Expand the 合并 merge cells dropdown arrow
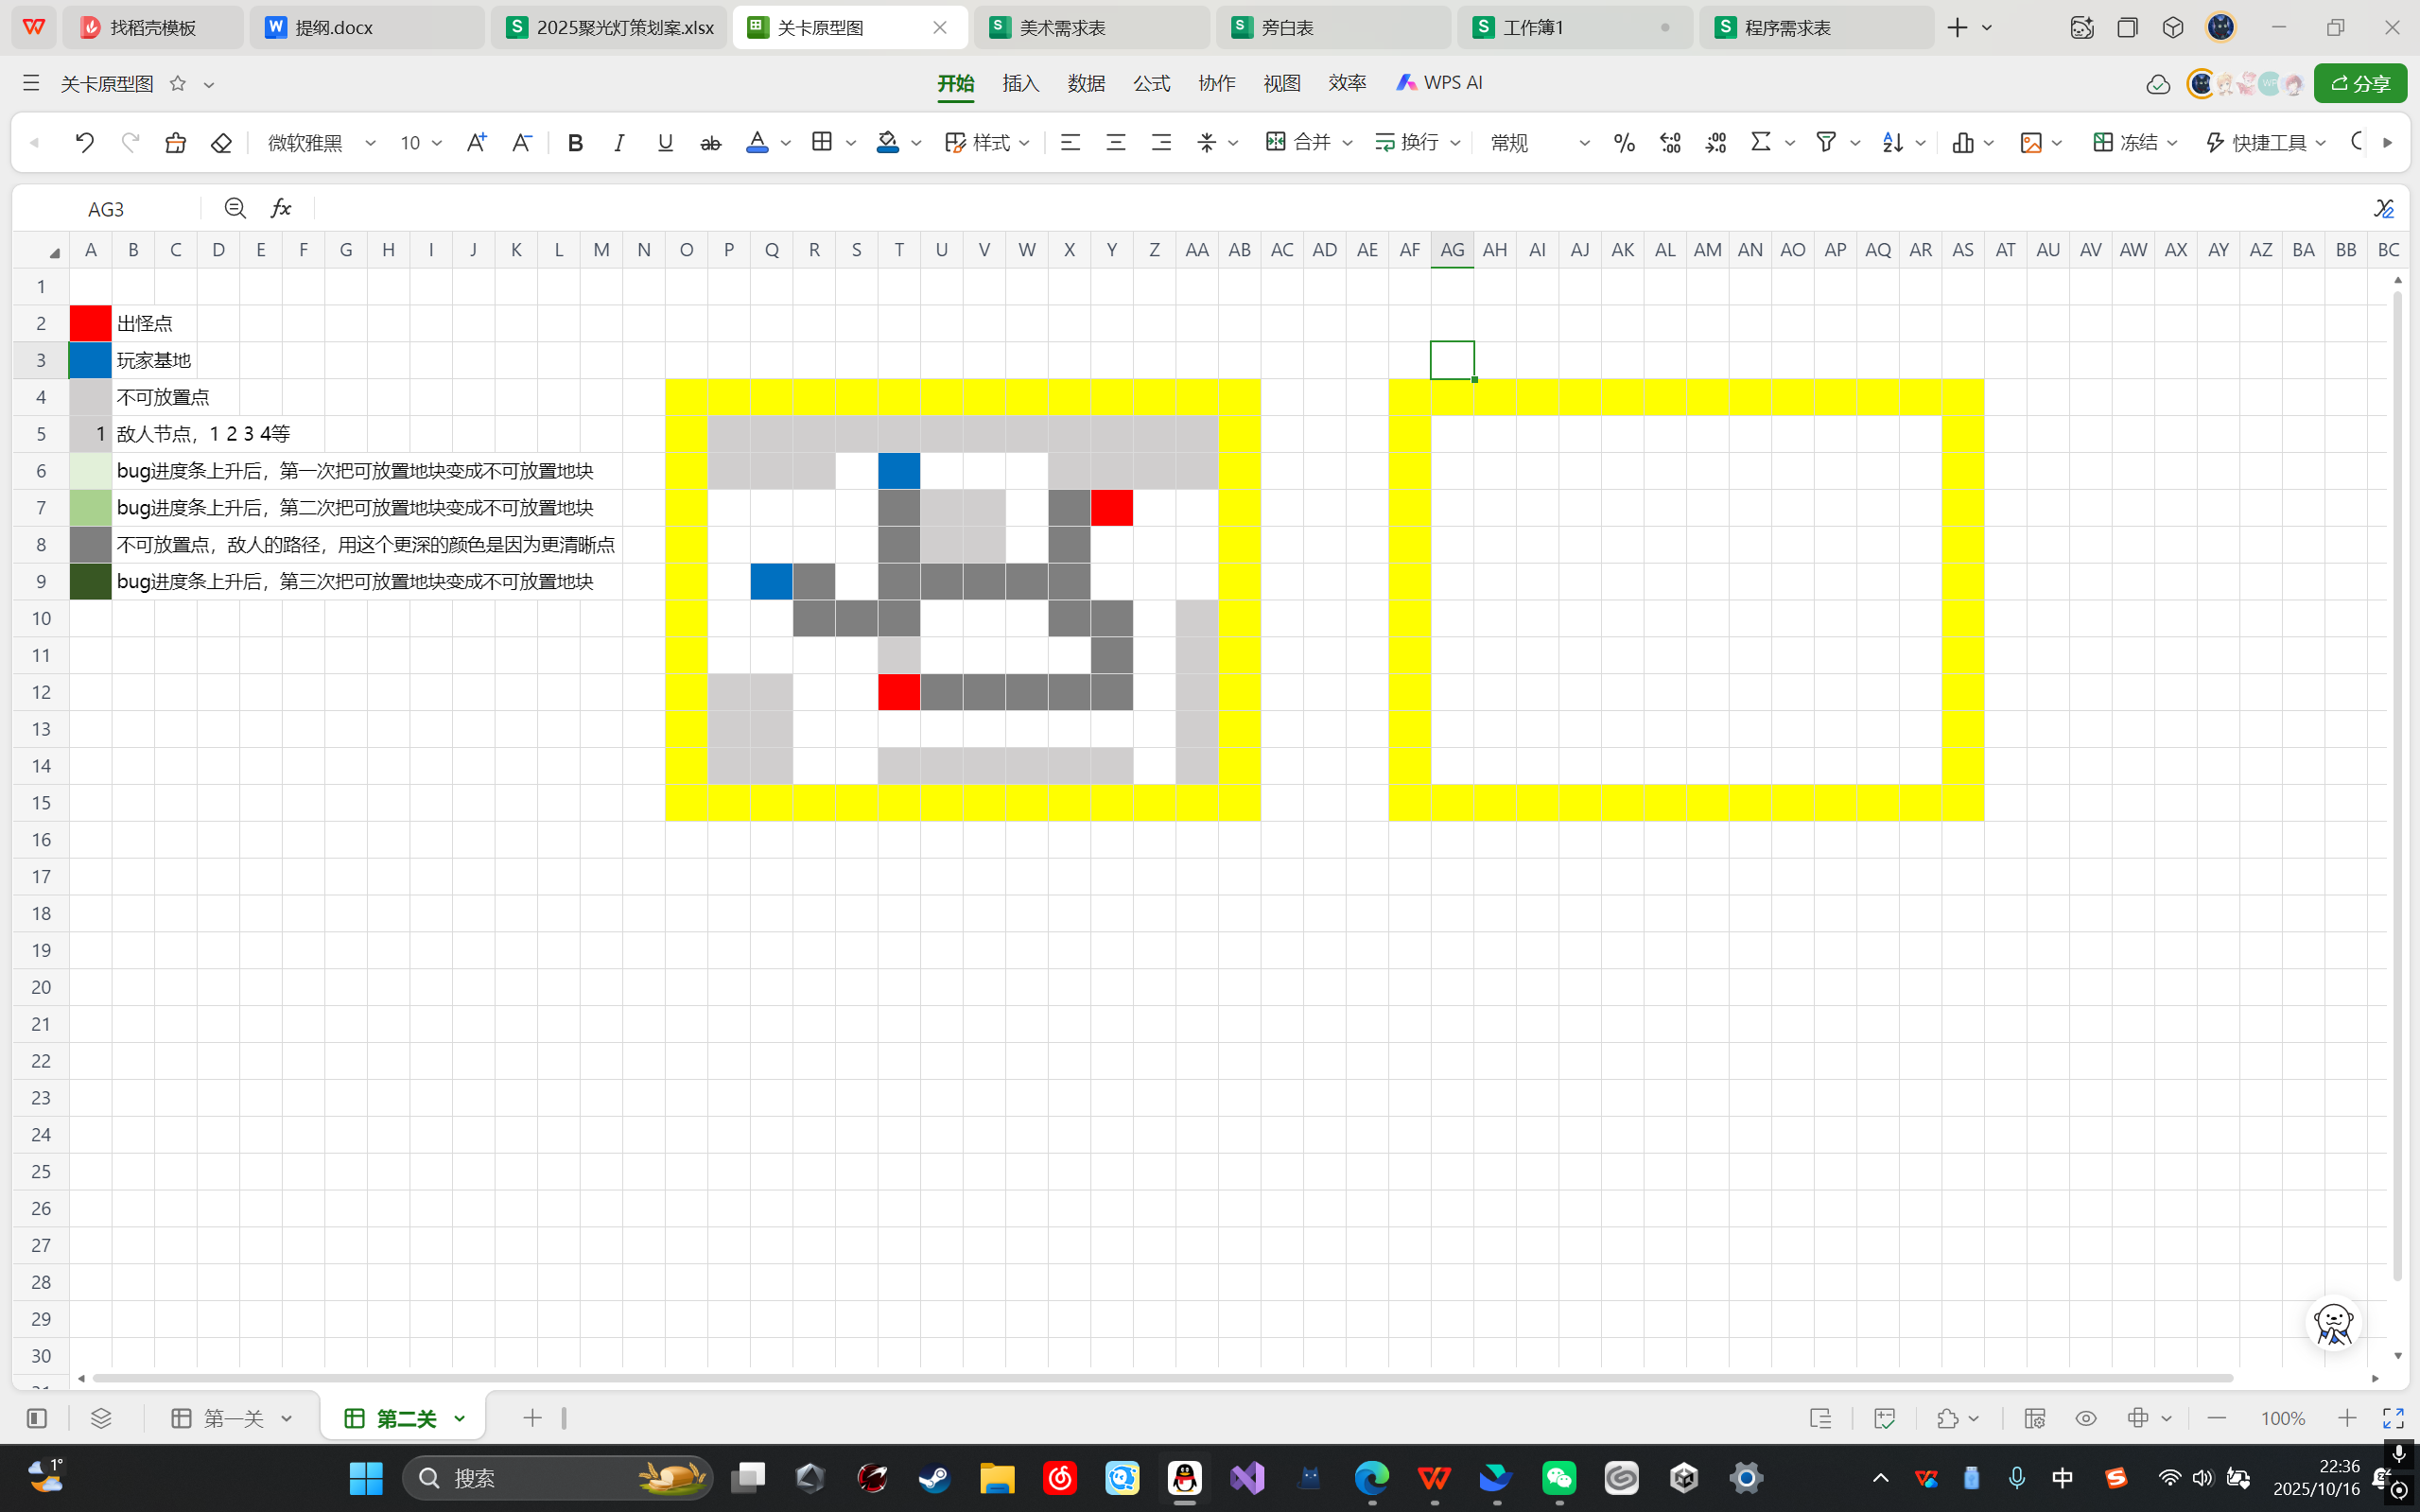This screenshot has width=2420, height=1512. [x=1347, y=143]
